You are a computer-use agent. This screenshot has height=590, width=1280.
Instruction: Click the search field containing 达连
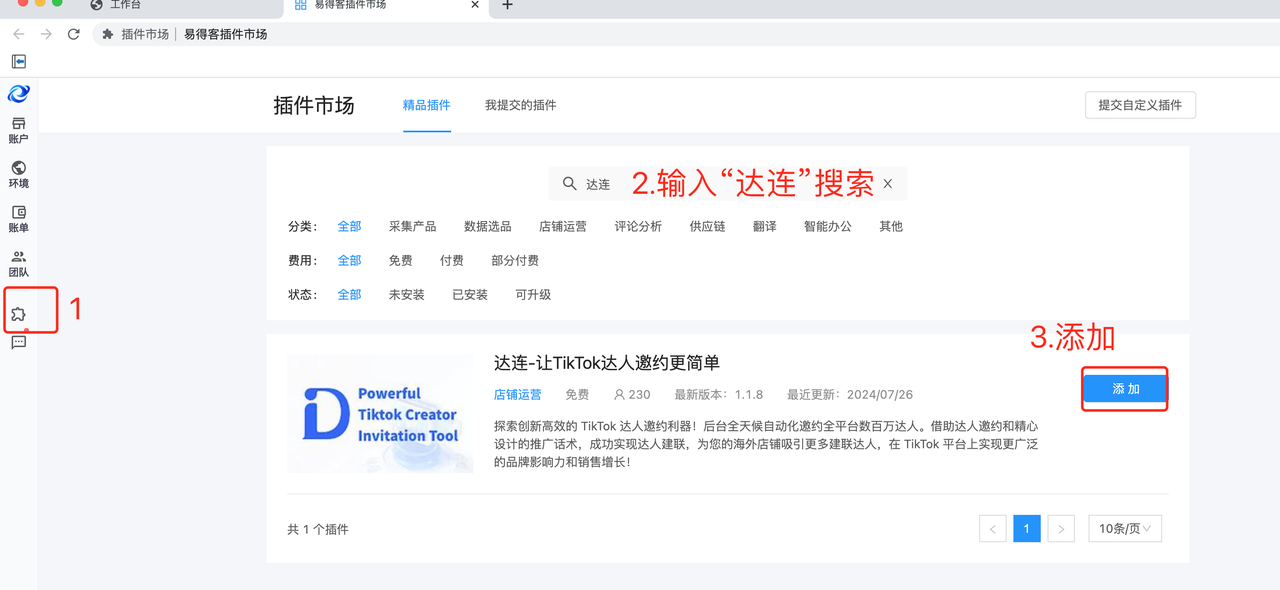point(728,184)
